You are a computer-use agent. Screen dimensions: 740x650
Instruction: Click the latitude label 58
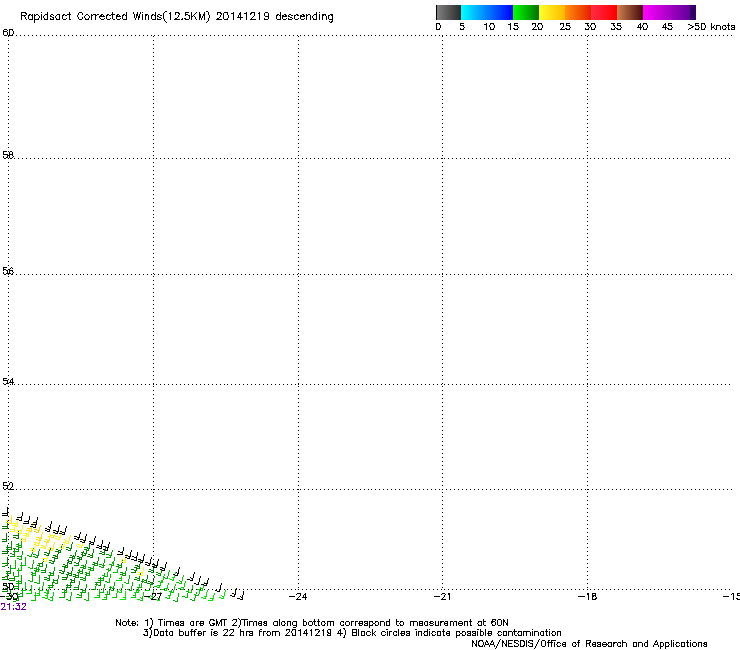[x=8, y=155]
